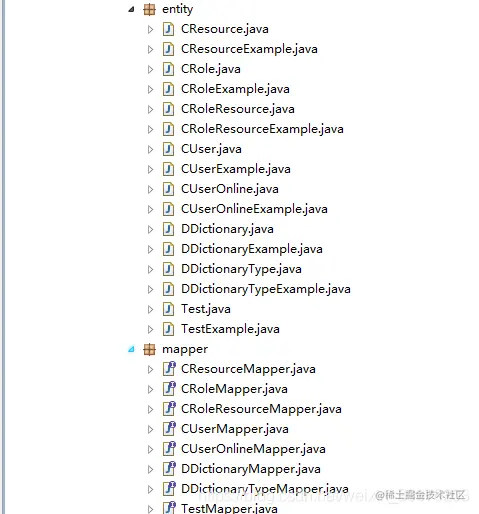The height and width of the screenshot is (514, 479).
Task: Expand the CUser.java node arrow
Action: click(150, 150)
